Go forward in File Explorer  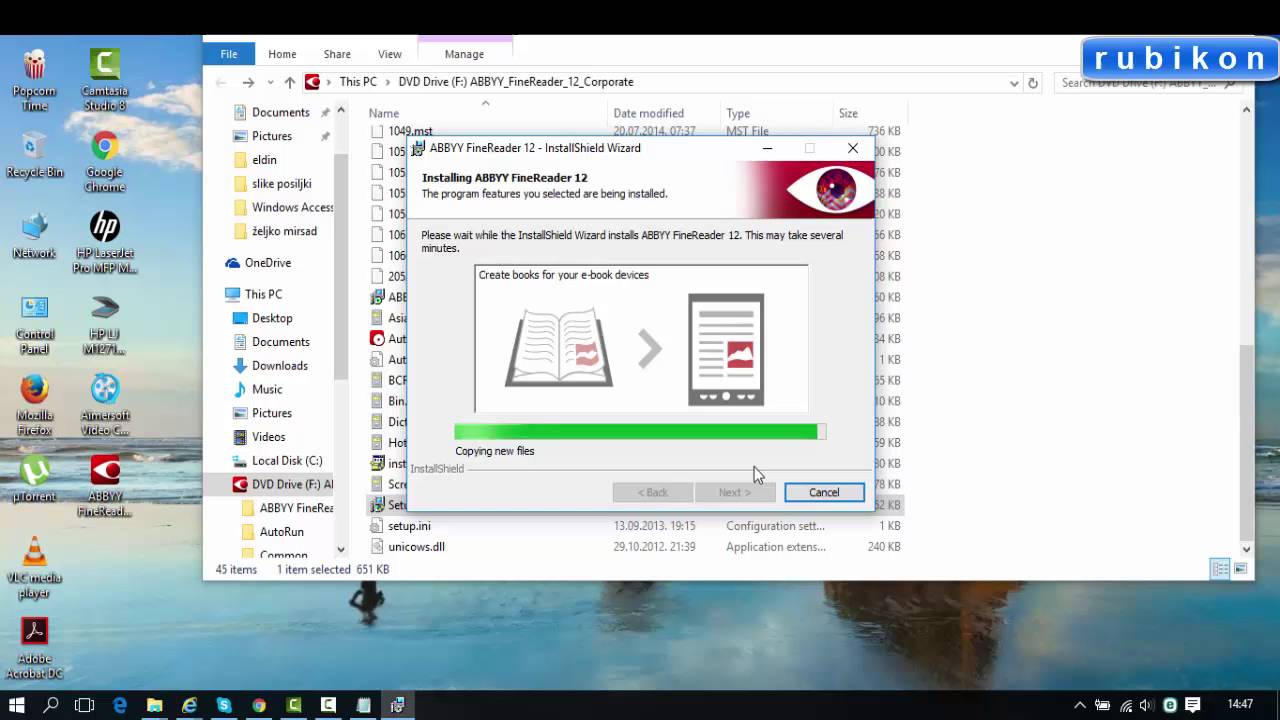pos(248,82)
